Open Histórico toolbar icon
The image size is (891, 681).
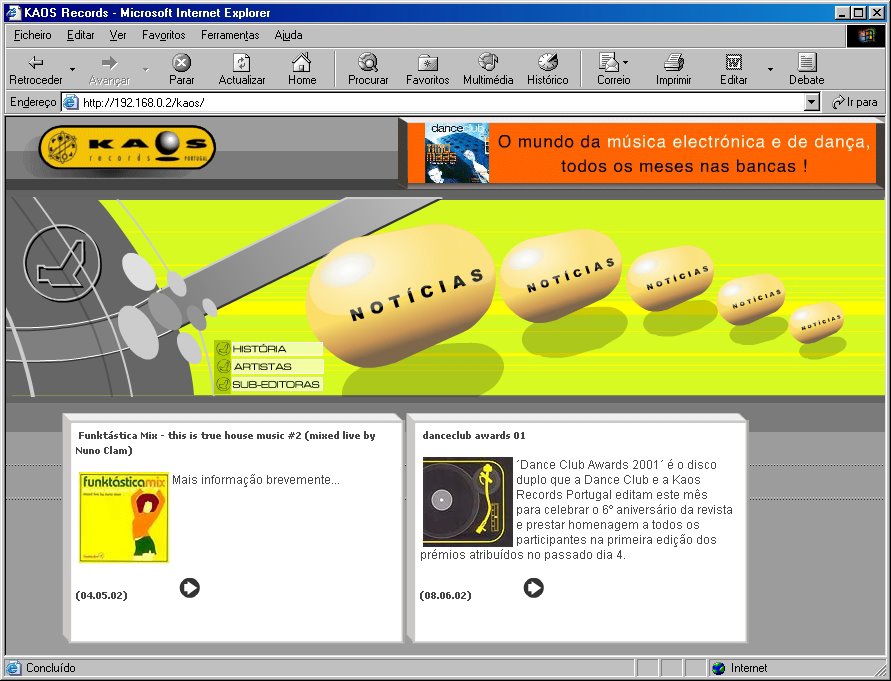[548, 61]
